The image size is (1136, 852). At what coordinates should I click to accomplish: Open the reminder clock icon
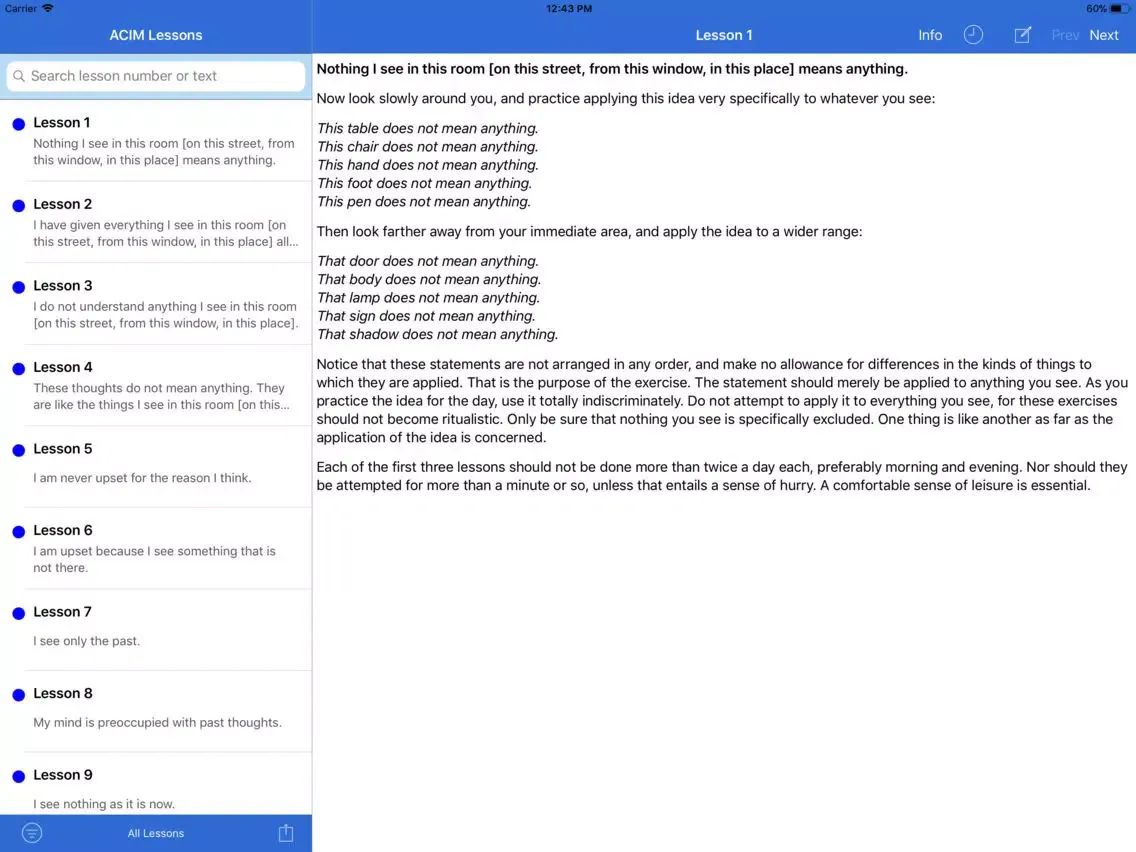pyautogui.click(x=973, y=35)
